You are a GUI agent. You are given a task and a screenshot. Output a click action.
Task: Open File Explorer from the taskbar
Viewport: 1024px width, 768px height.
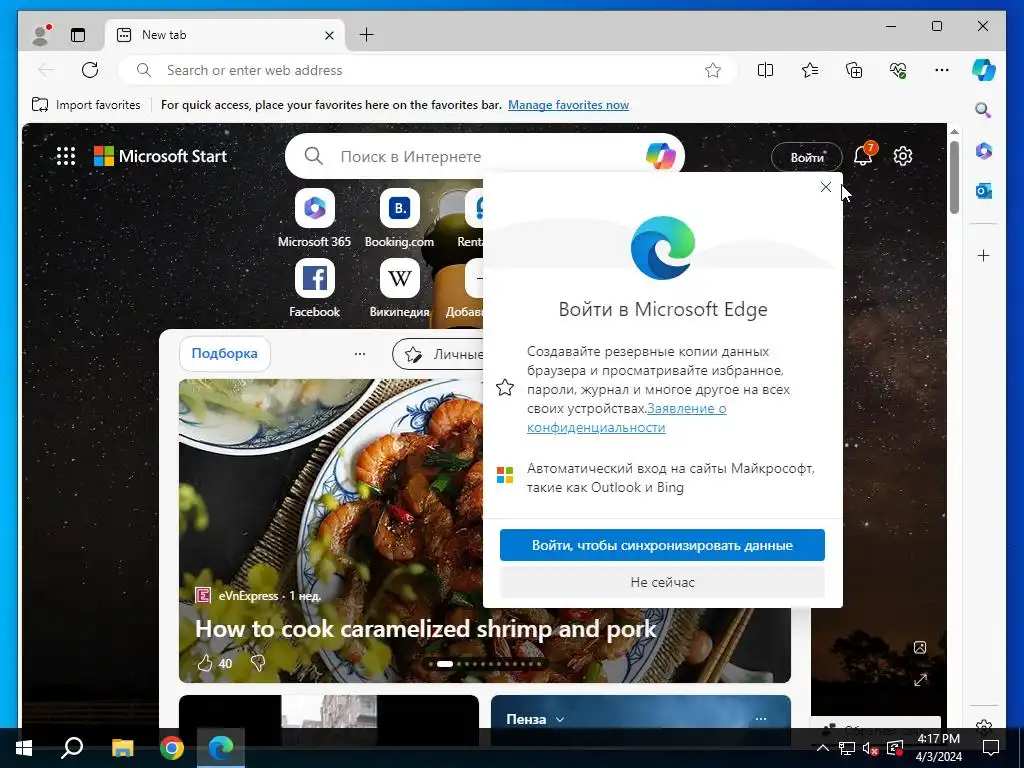[122, 748]
